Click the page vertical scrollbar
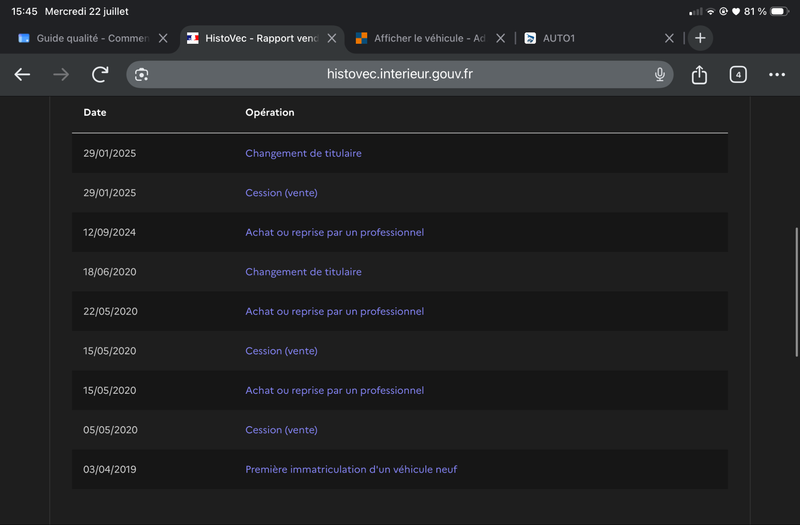This screenshot has height=525, width=800. pos(796,292)
